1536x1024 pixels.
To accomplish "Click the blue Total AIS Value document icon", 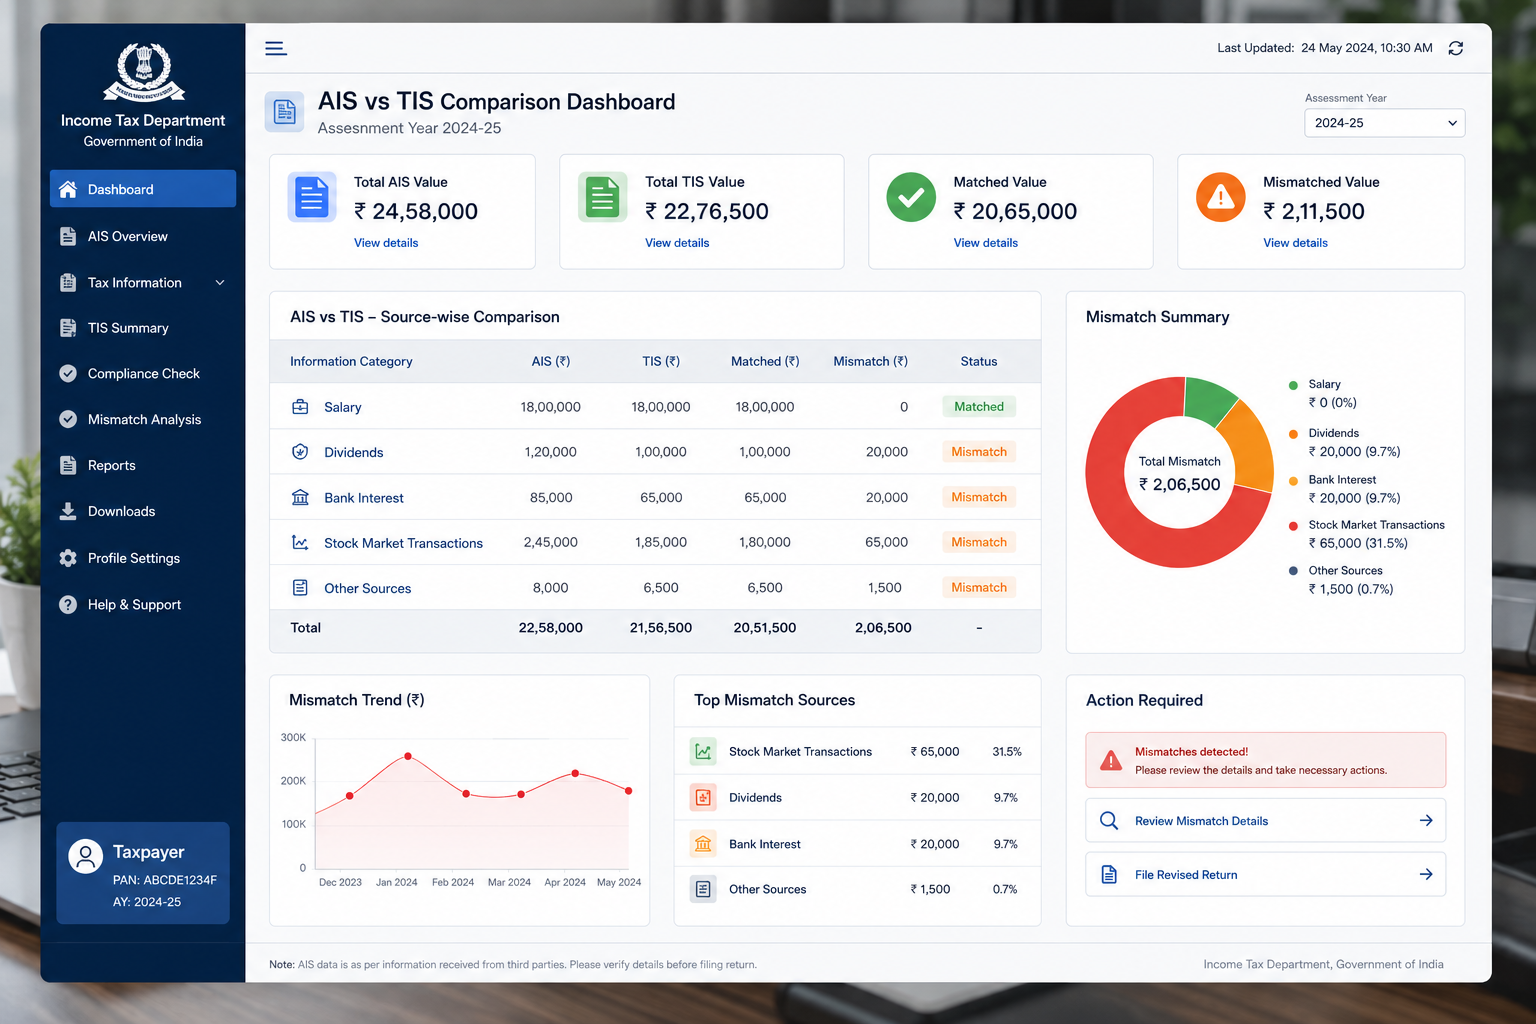I will coord(312,197).
